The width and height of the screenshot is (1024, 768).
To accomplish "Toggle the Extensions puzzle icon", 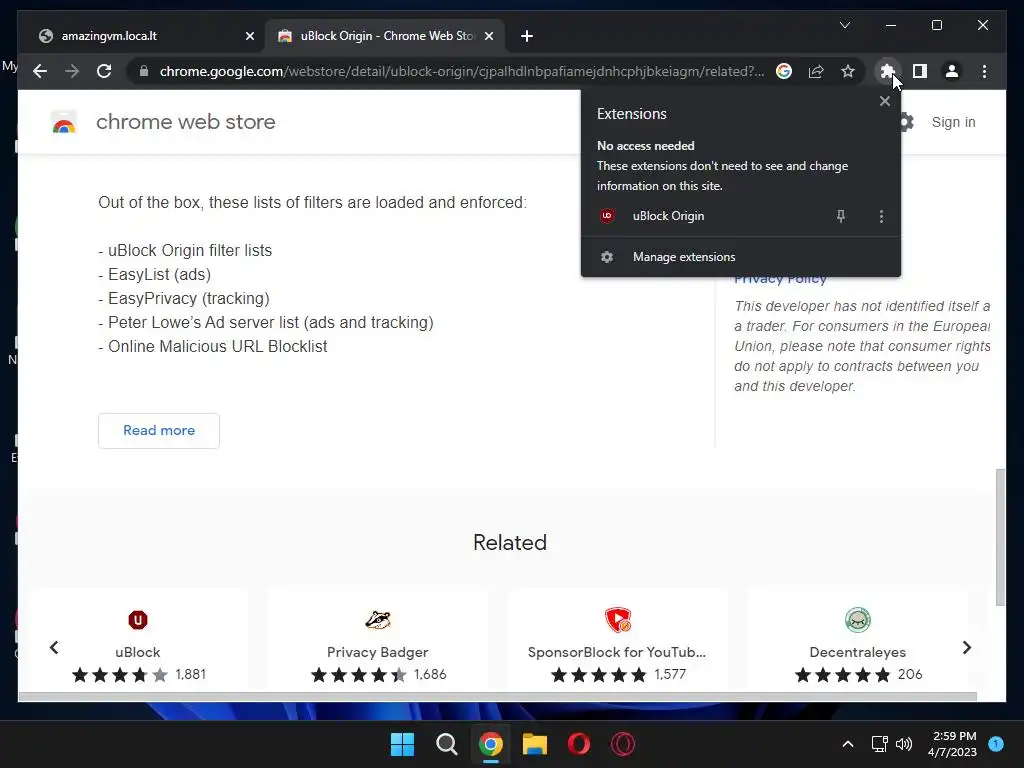I will (887, 71).
